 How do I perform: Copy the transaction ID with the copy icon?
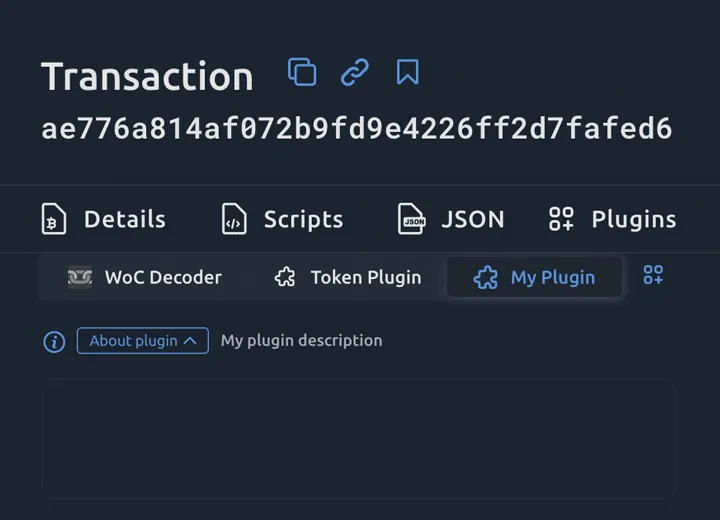[x=302, y=72]
